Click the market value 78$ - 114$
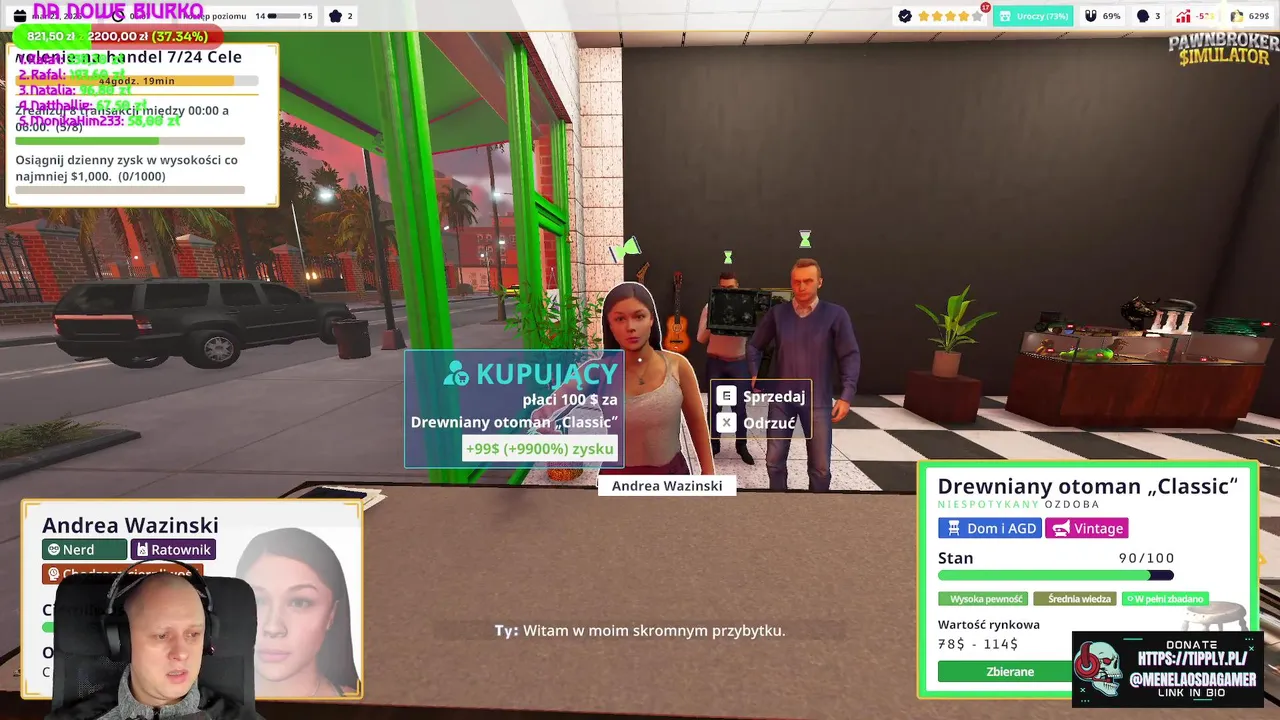This screenshot has width=1280, height=720. pyautogui.click(x=978, y=644)
